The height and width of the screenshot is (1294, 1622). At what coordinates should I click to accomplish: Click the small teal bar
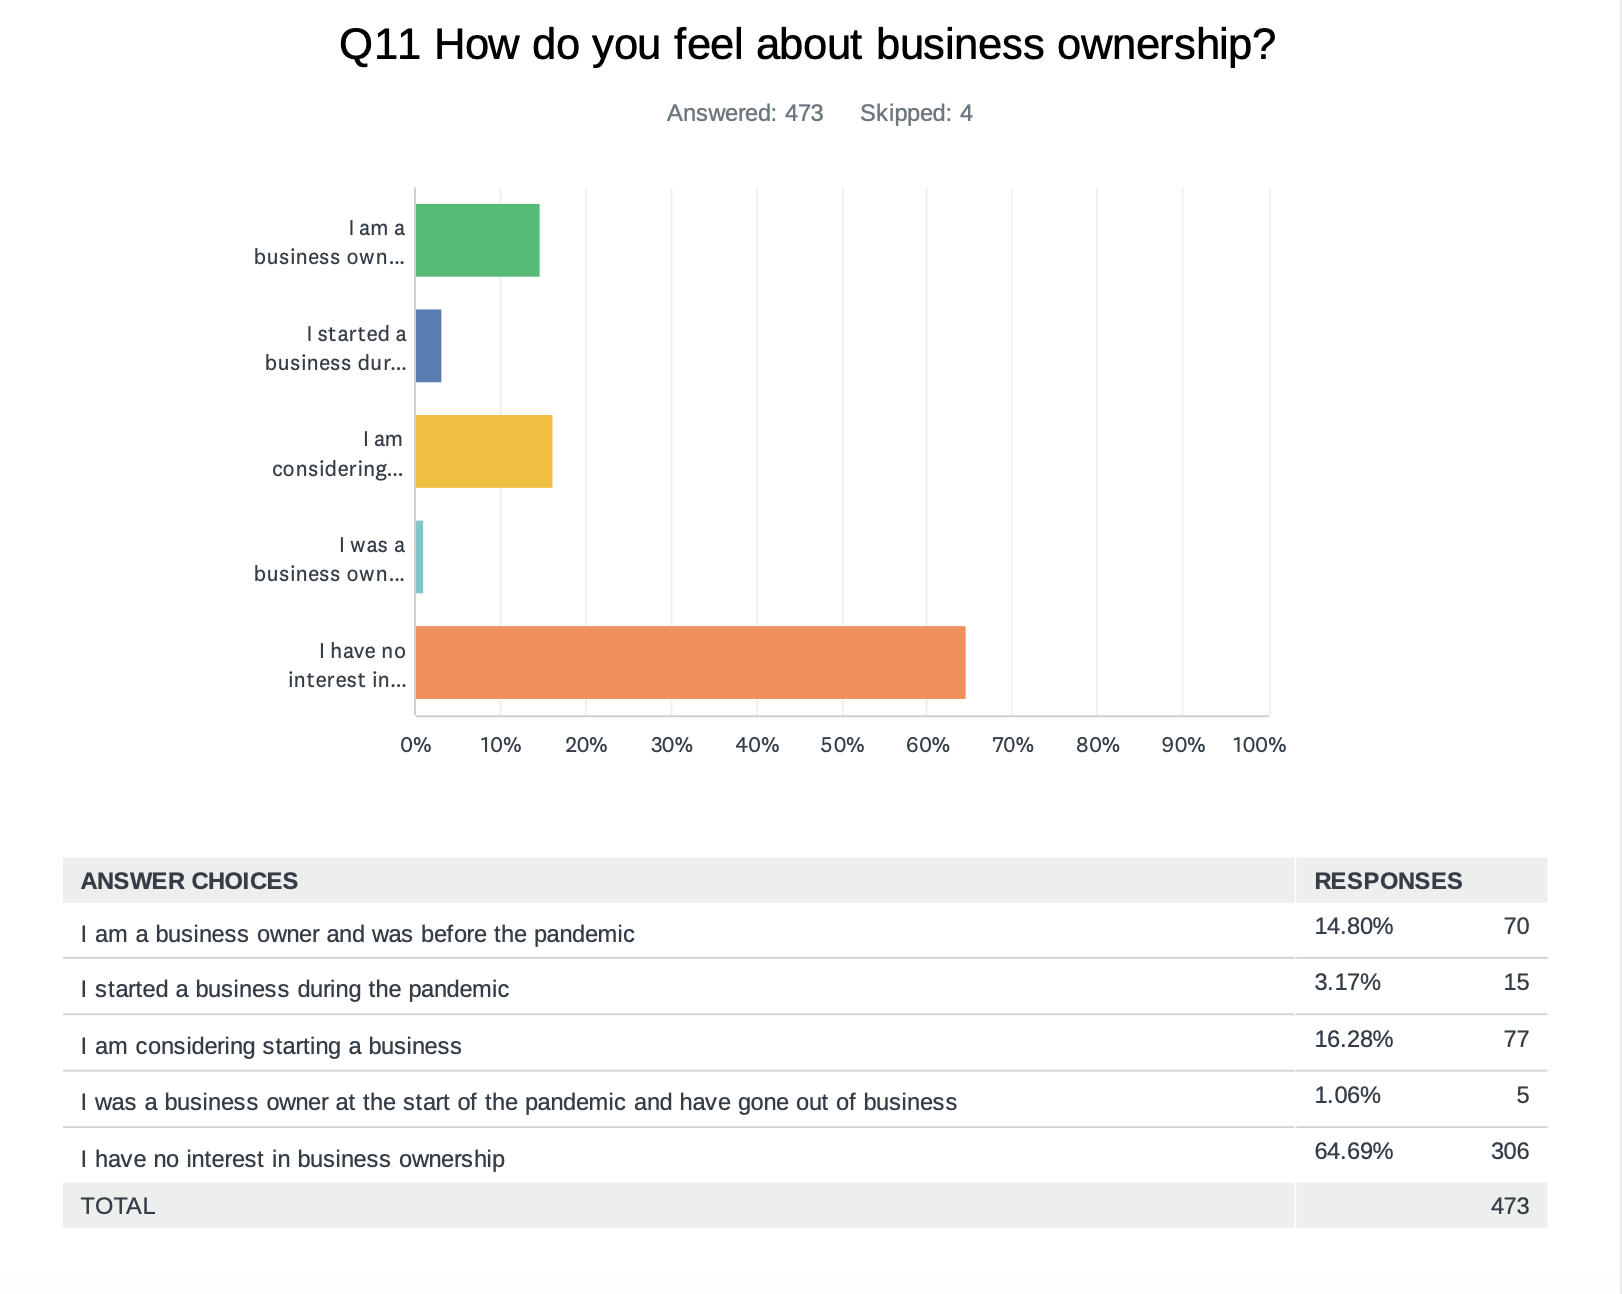419,557
